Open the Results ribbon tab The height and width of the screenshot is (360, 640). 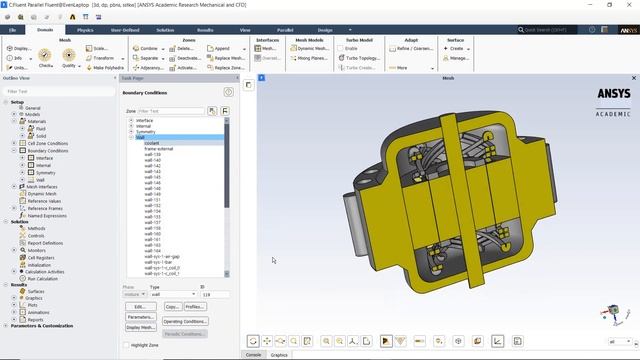coord(205,30)
